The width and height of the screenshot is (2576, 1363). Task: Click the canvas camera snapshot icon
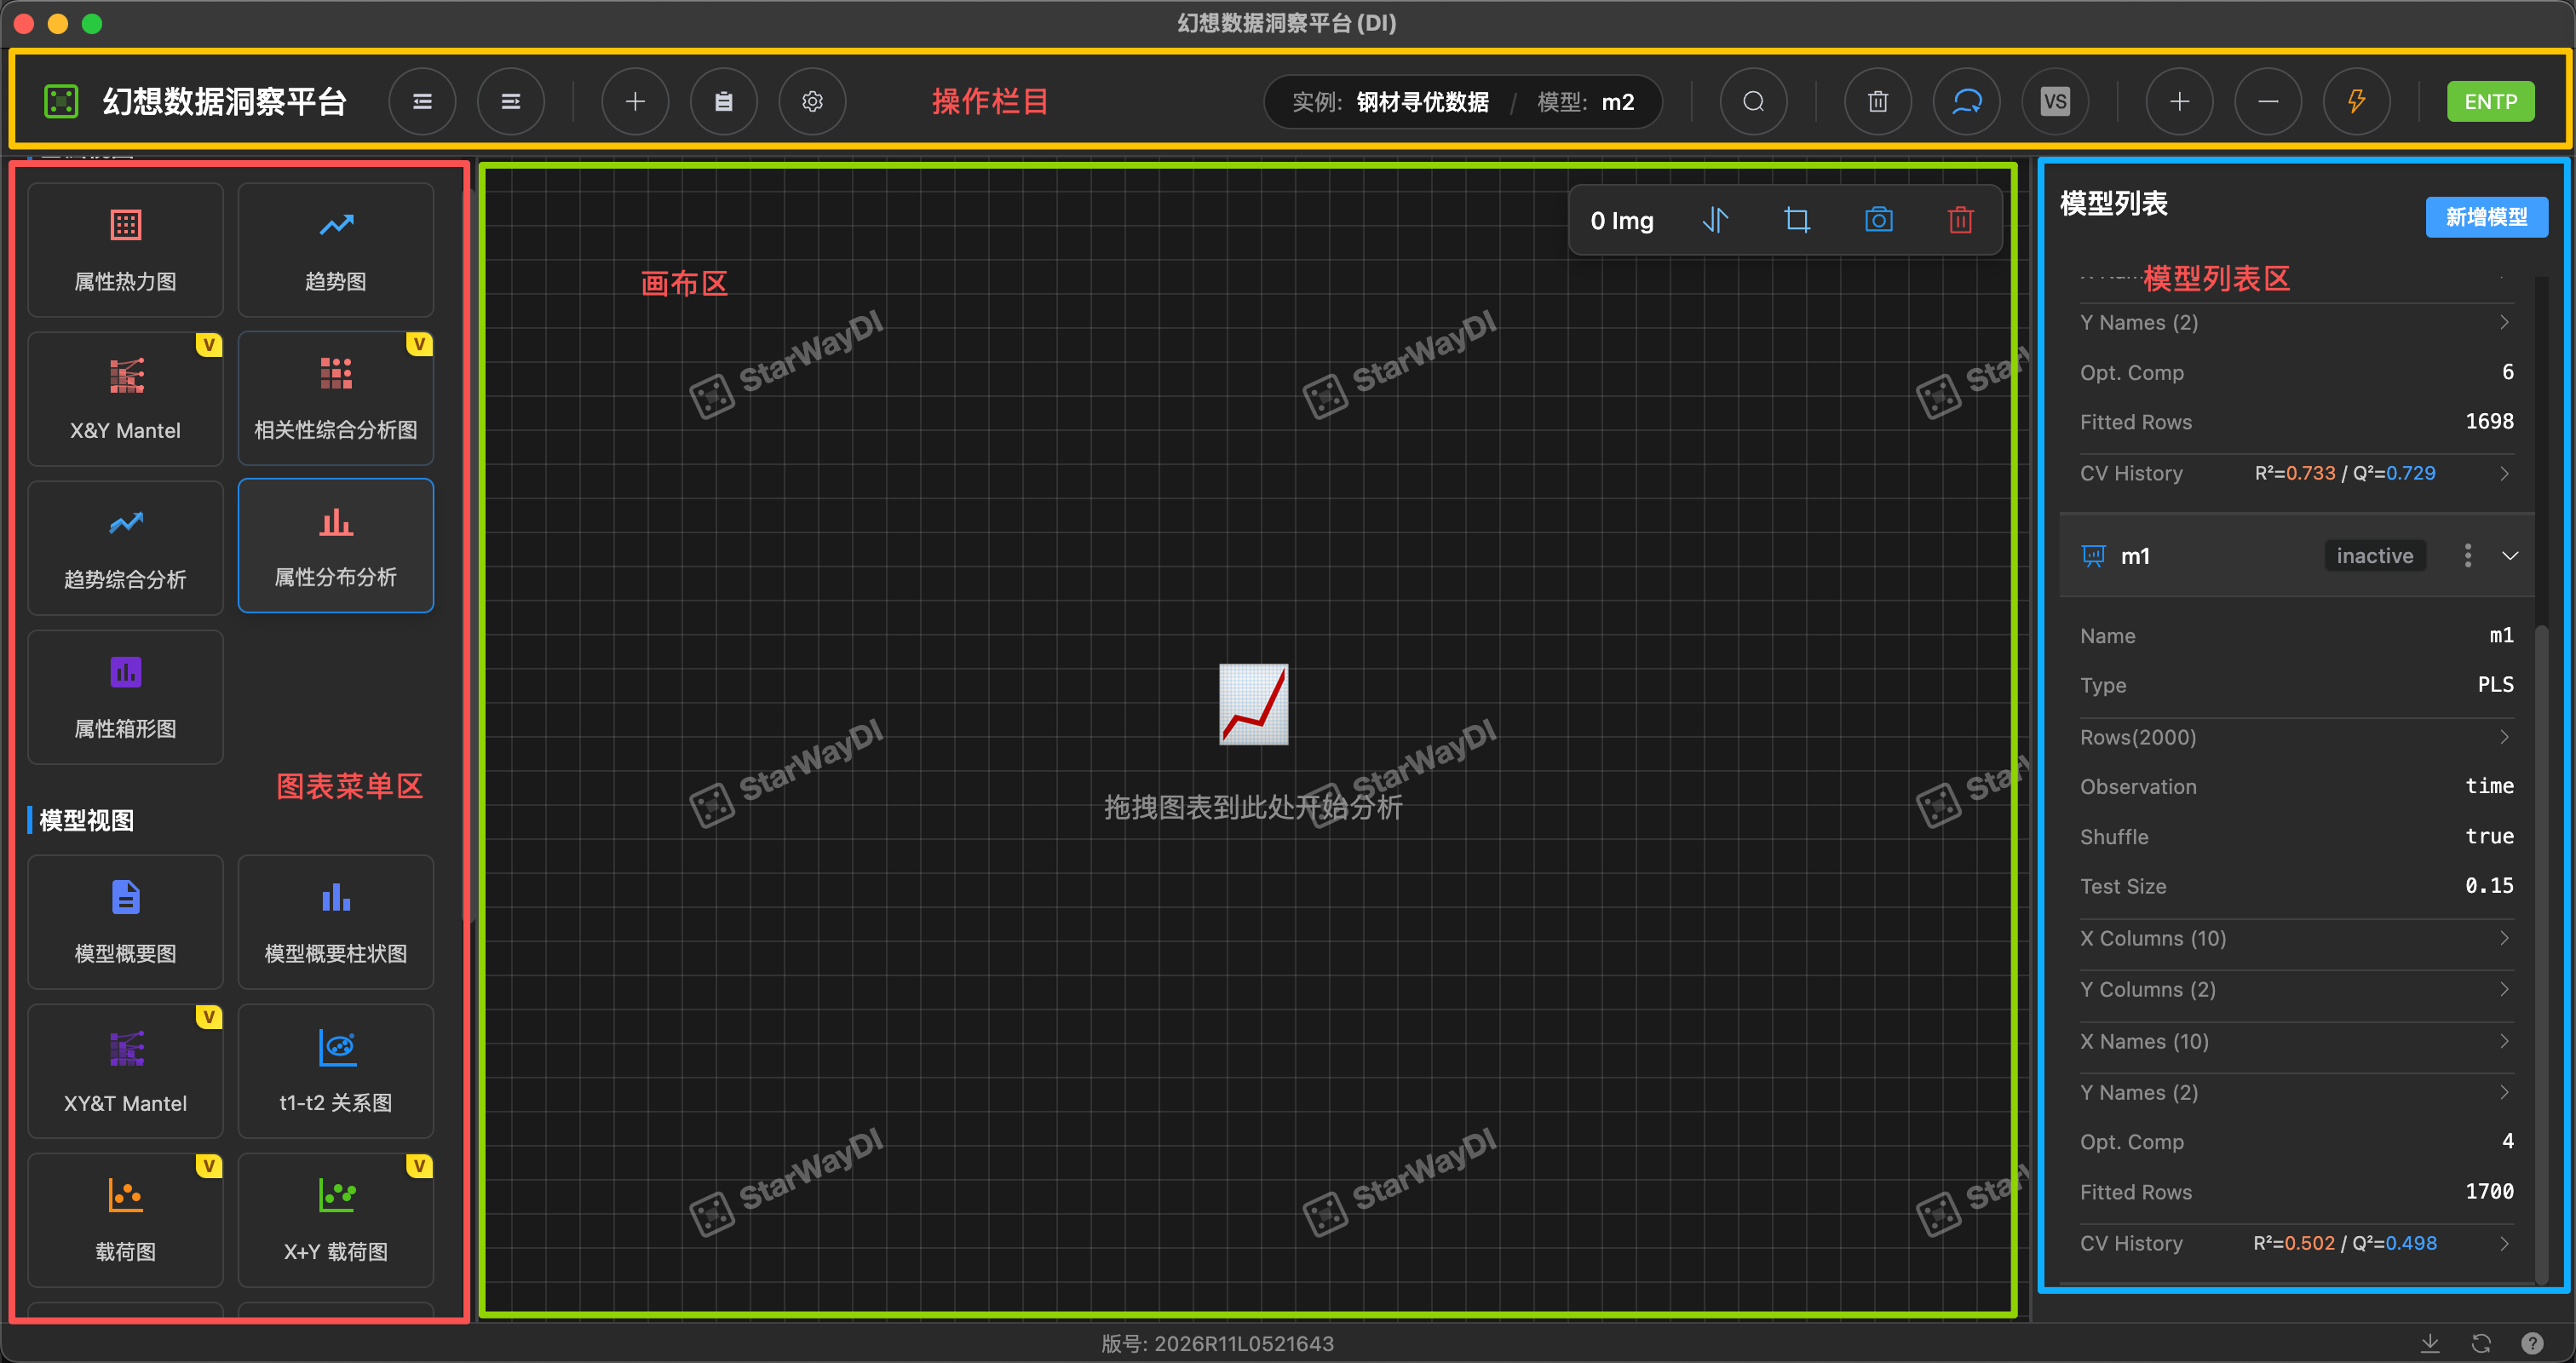tap(1878, 219)
